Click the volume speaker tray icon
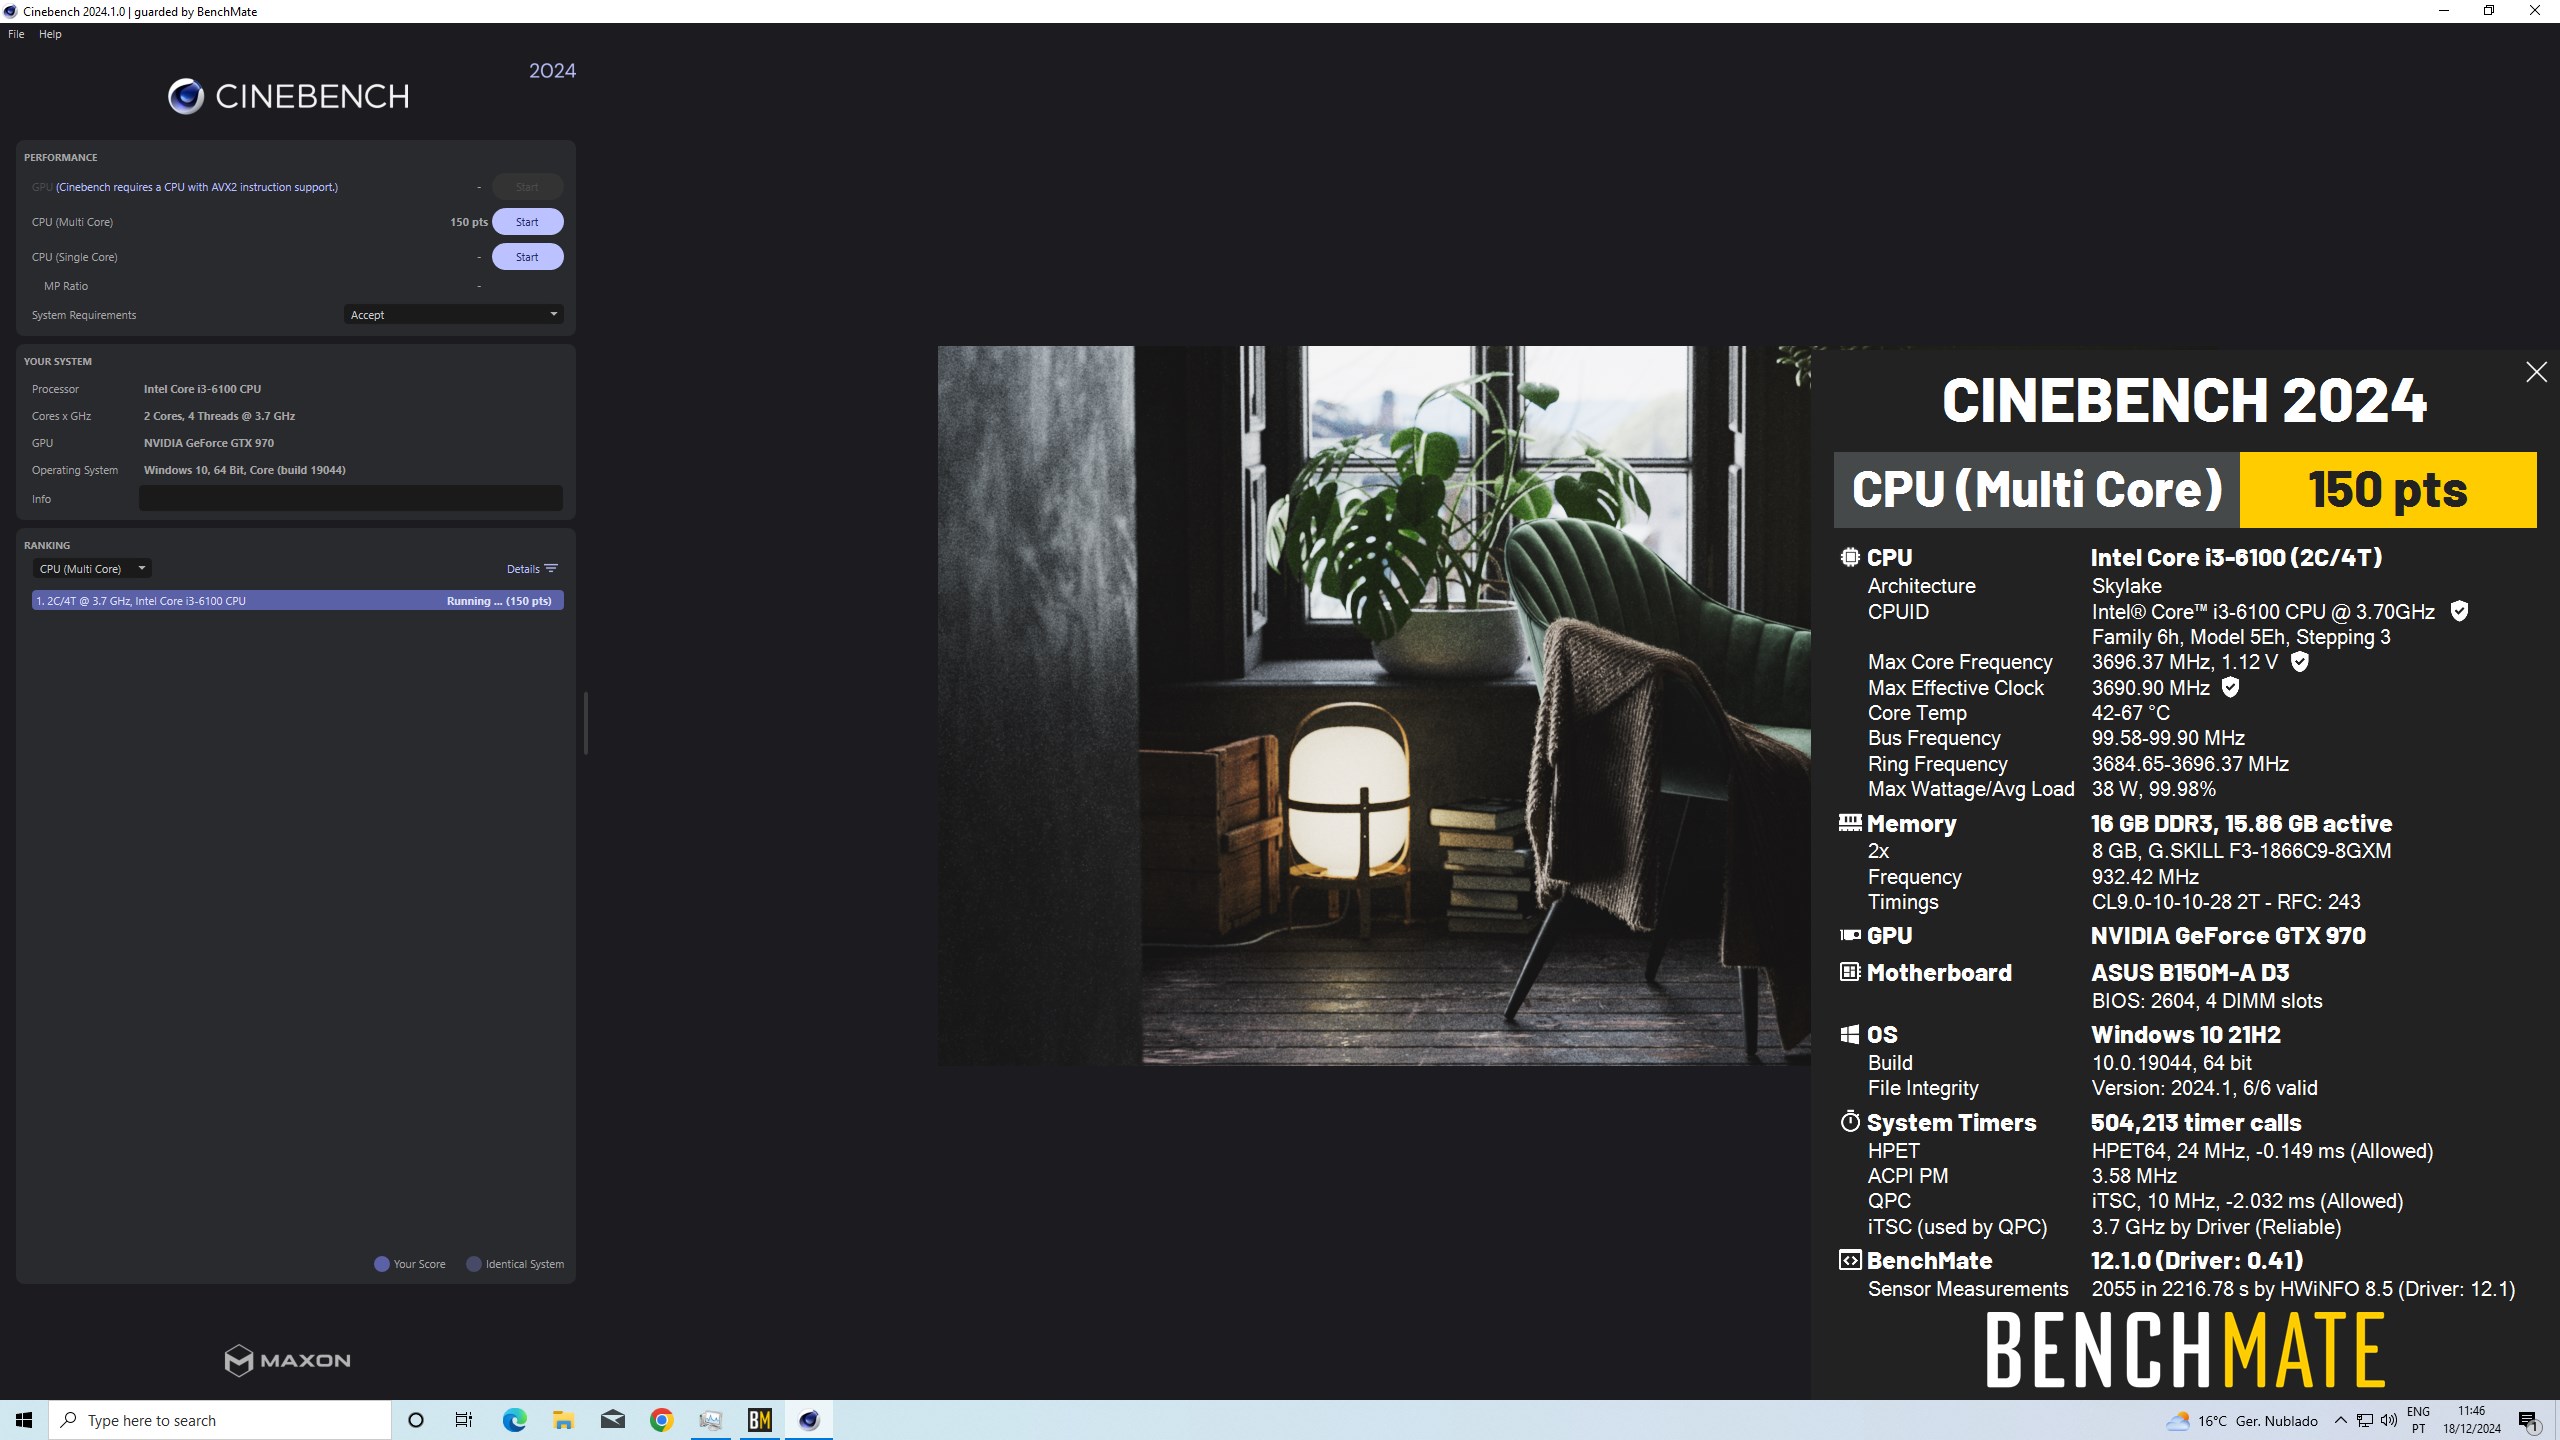The image size is (2560, 1440). coord(2389,1421)
